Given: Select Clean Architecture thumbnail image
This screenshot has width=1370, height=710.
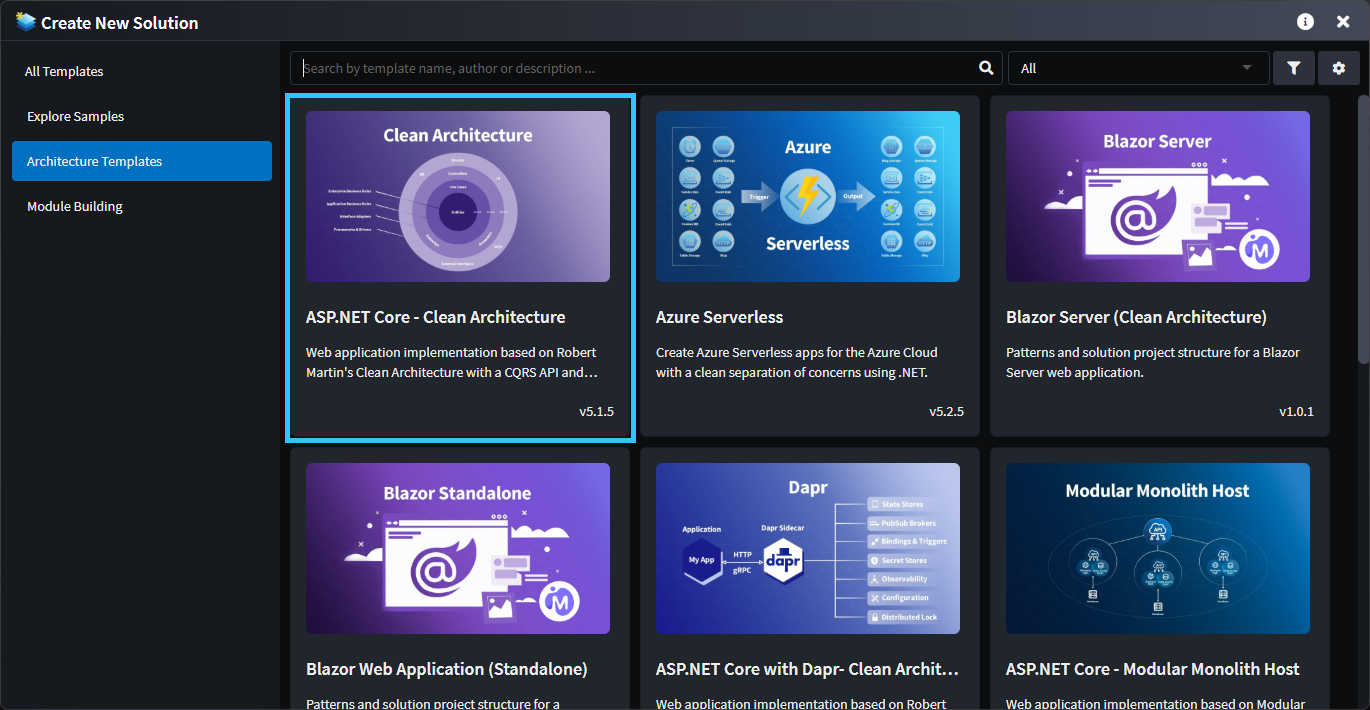Looking at the screenshot, I should pyautogui.click(x=458, y=196).
